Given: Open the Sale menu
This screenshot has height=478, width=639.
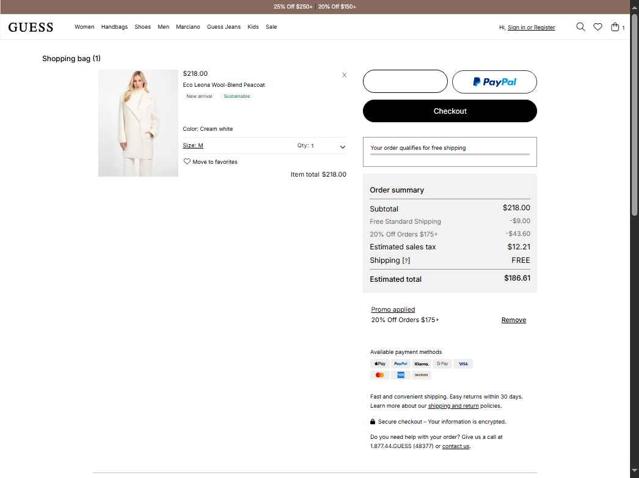Looking at the screenshot, I should 271,27.
